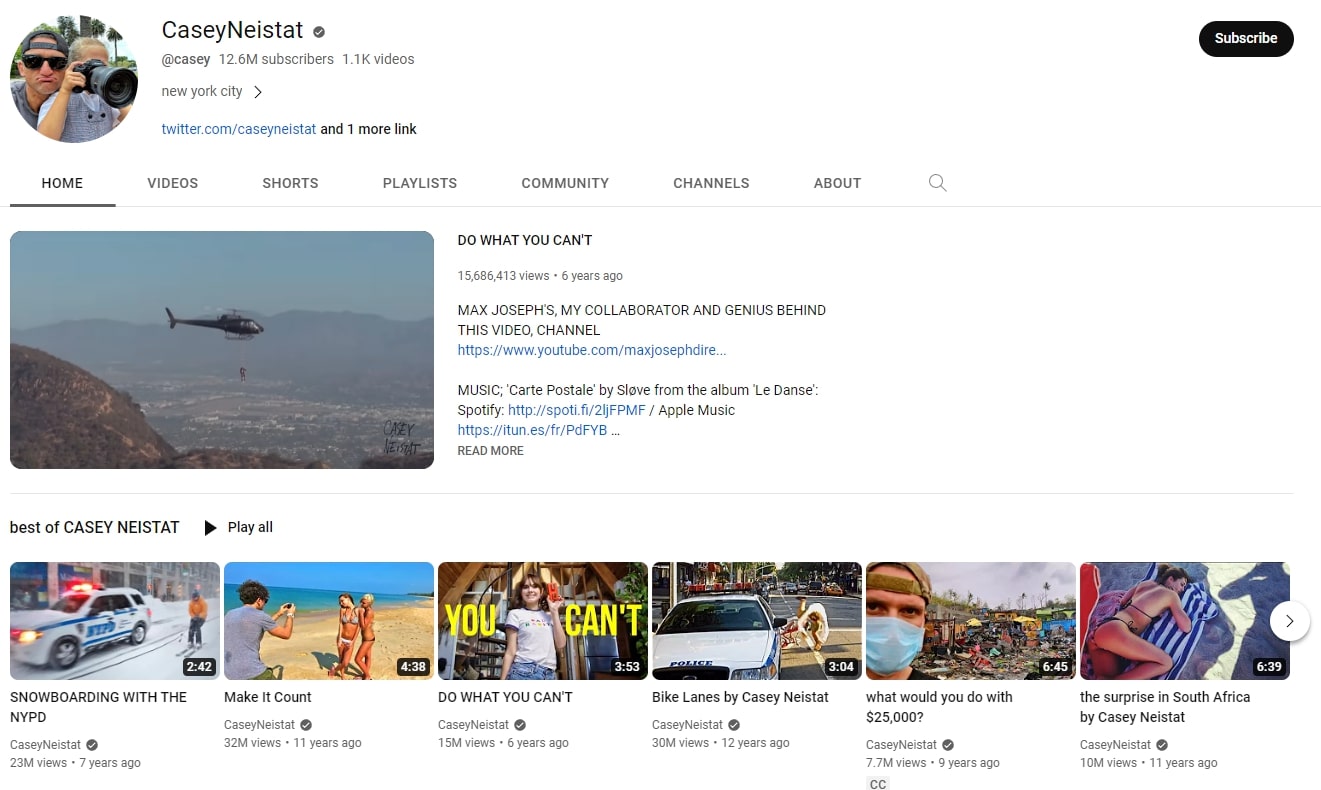Open the itun.es Apple Music link

click(x=532, y=430)
